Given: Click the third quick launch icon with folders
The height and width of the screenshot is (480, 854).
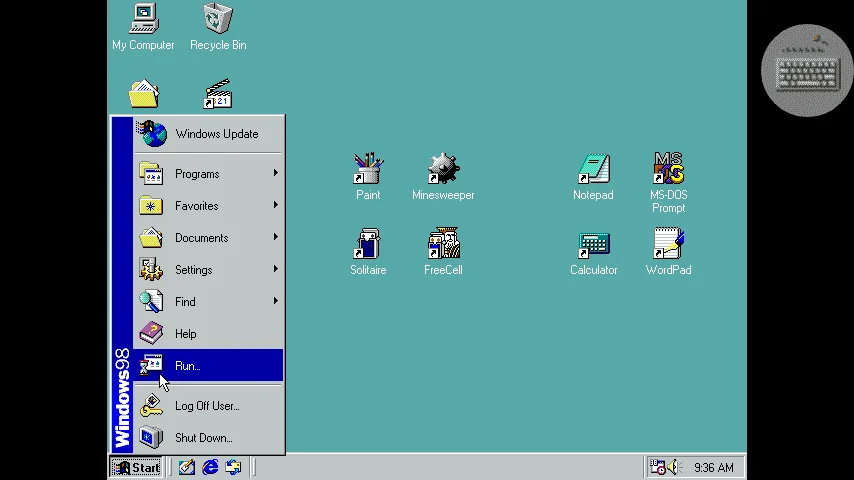Looking at the screenshot, I should tap(234, 467).
